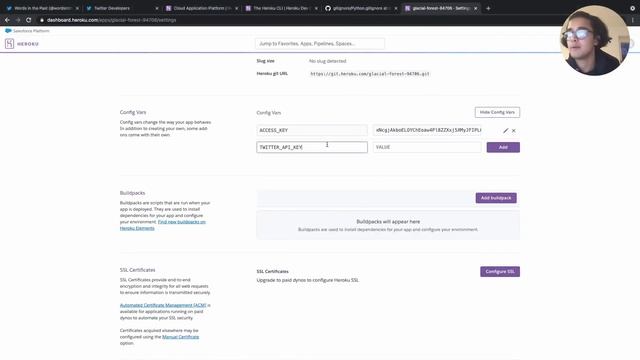Screen dimensions: 640x360
Task: Click the ACCESS_KEY key field
Action: [x=312, y=130]
